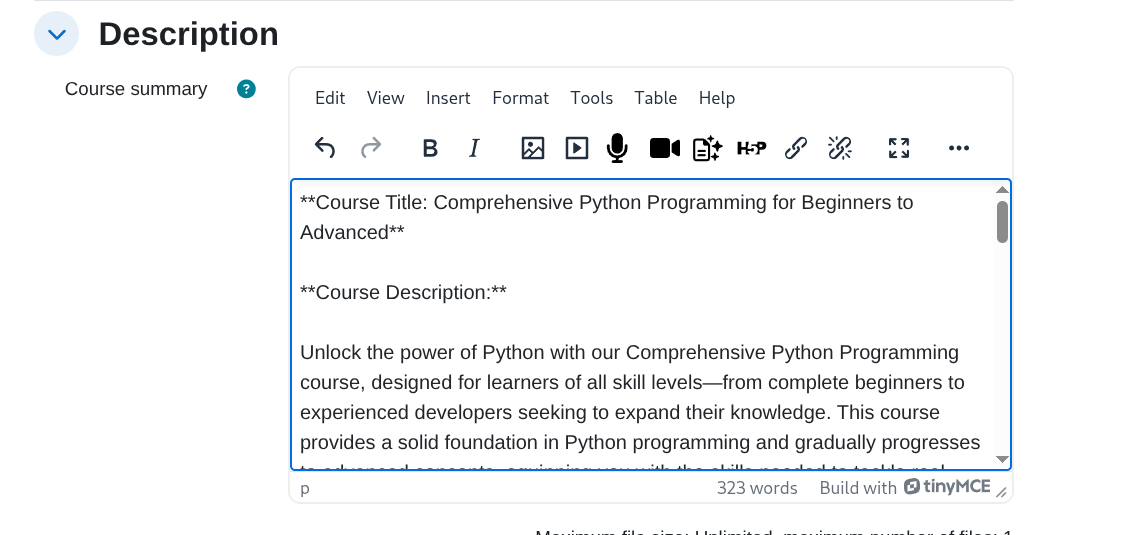Configure H5P content button
Image resolution: width=1148 pixels, height=535 pixels.
coord(751,148)
